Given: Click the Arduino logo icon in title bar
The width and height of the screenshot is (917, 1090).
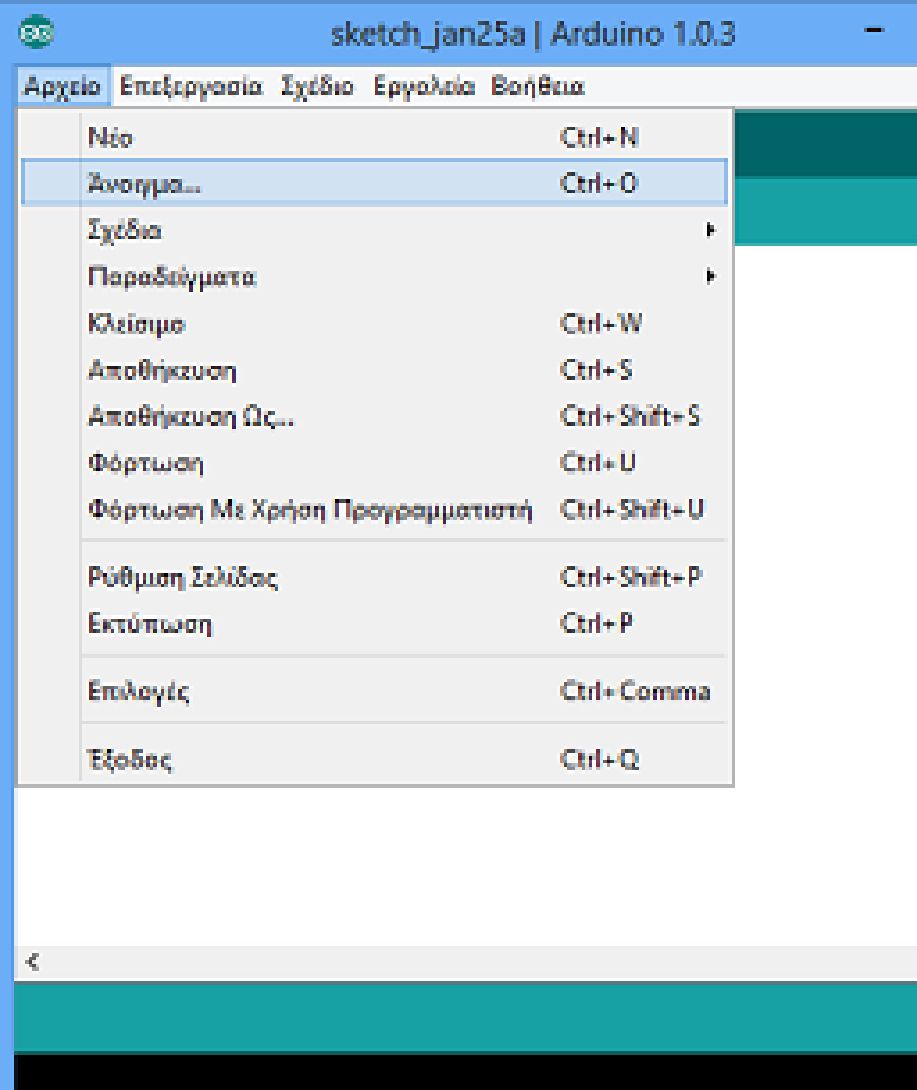Looking at the screenshot, I should (36, 32).
